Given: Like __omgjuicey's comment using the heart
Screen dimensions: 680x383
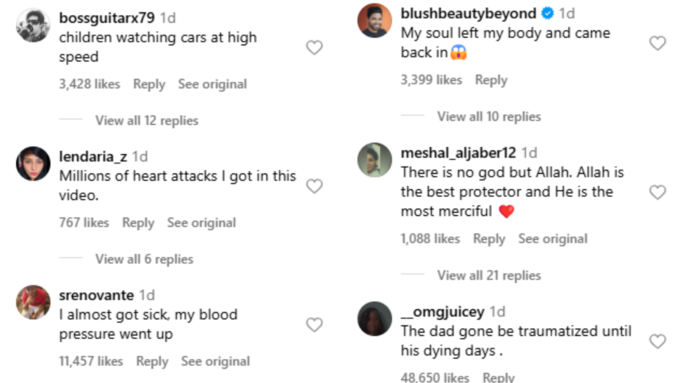Looking at the screenshot, I should (657, 341).
